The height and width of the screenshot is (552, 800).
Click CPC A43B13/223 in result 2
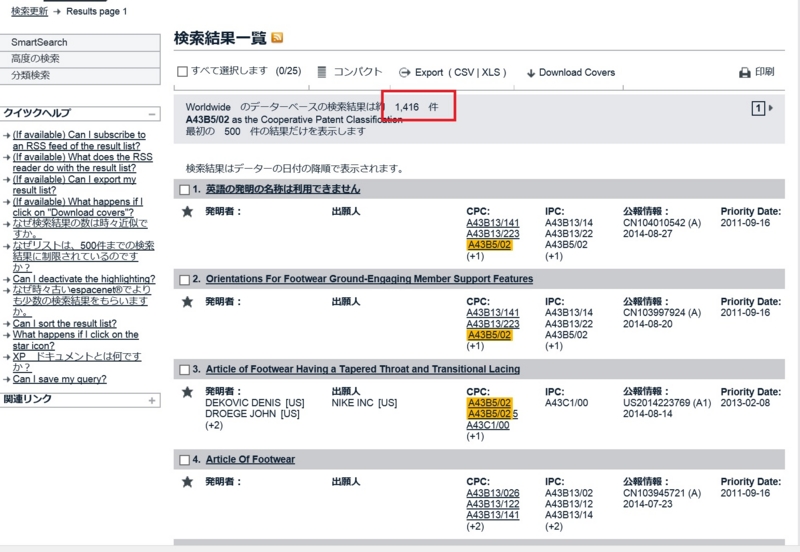point(493,324)
